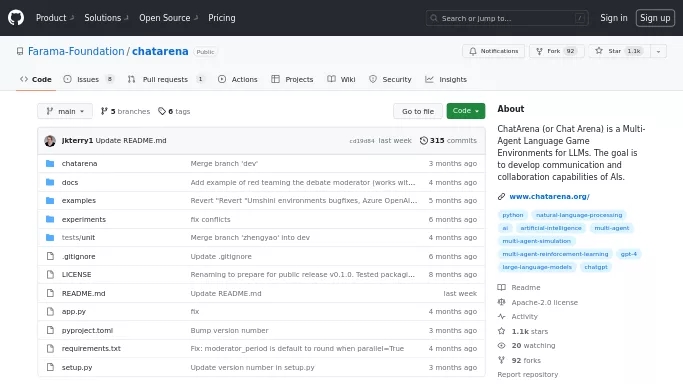The width and height of the screenshot is (683, 384).
Task: Expand the Solutions menu
Action: coord(106,18)
